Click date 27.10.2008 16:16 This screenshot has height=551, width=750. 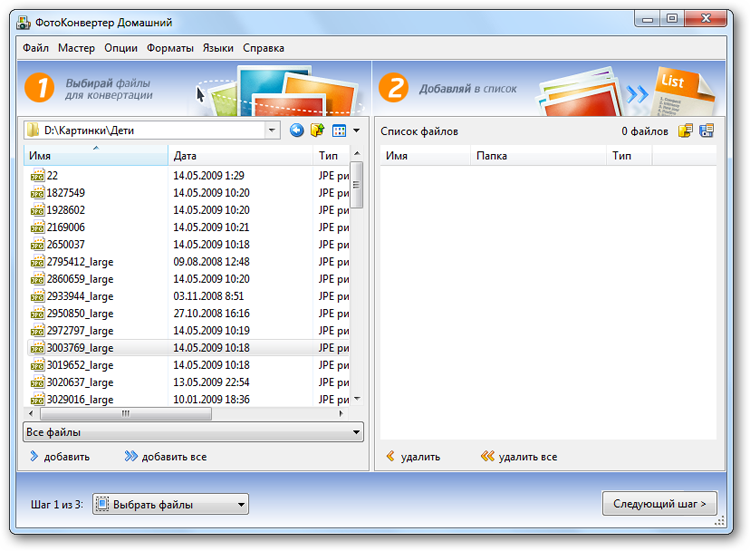click(211, 313)
